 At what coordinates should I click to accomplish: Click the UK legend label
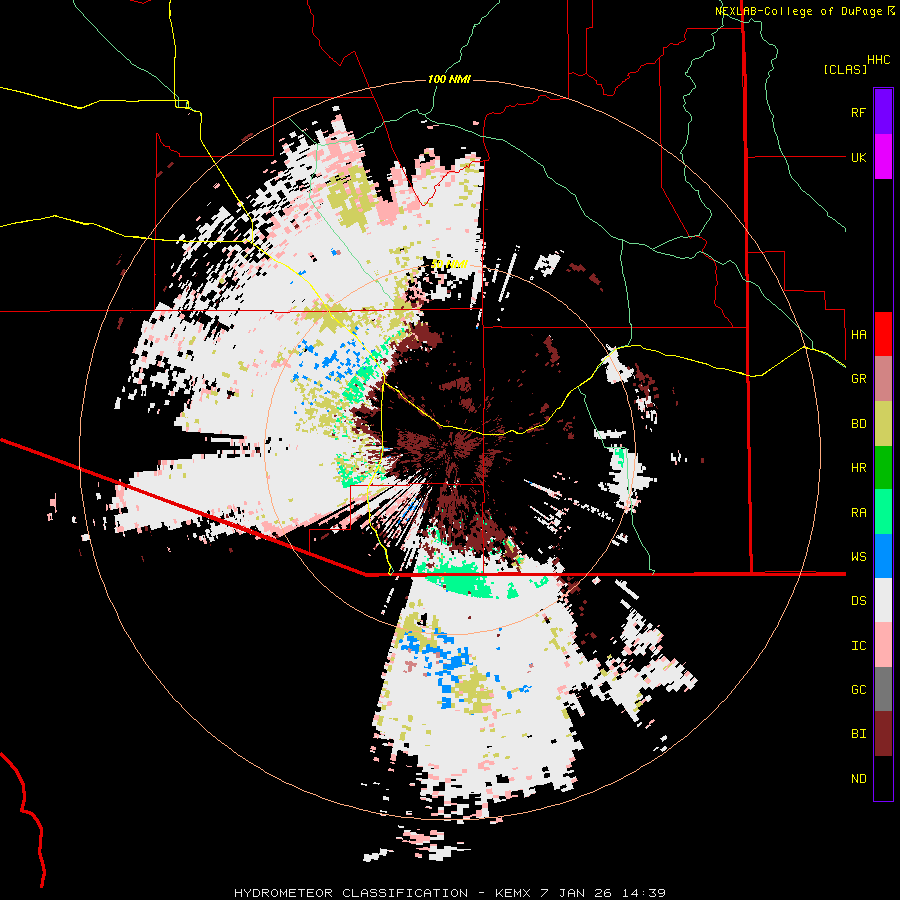[x=858, y=157]
